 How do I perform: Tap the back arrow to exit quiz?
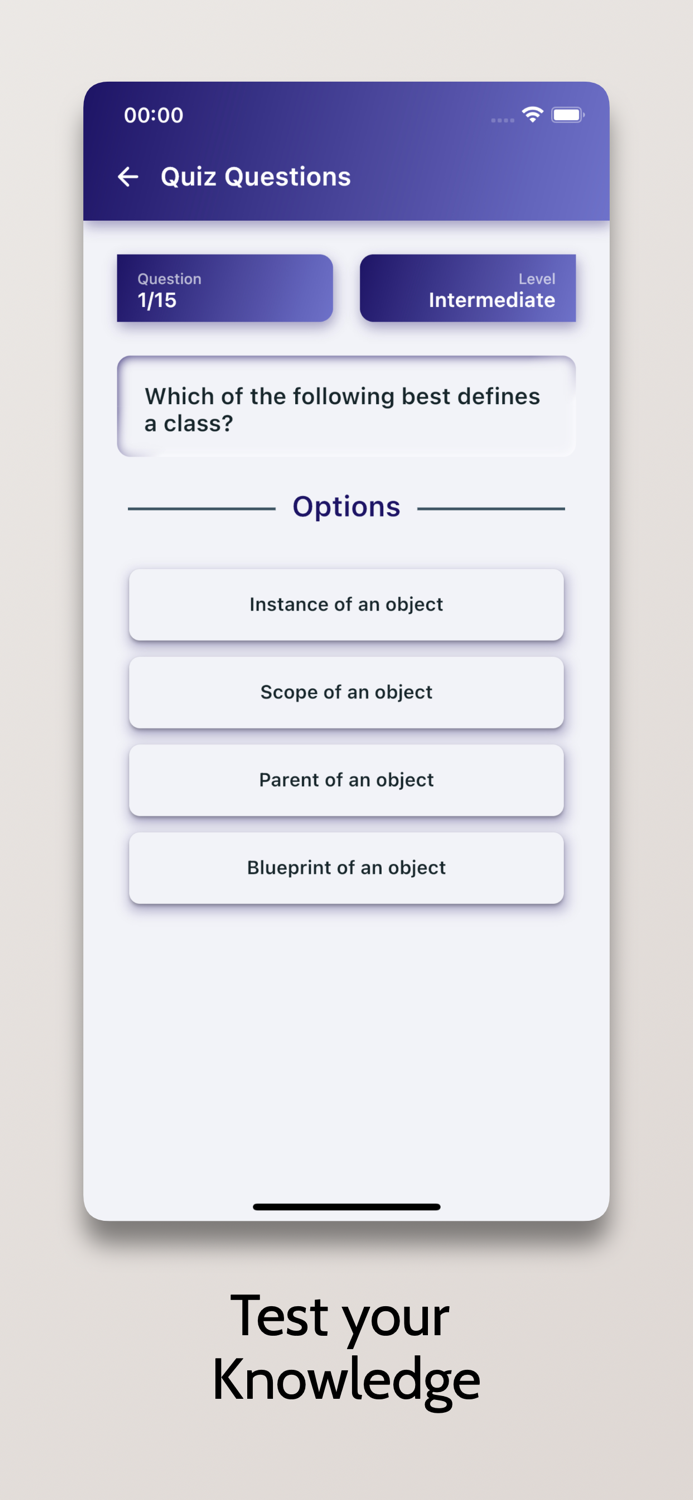[x=128, y=177]
